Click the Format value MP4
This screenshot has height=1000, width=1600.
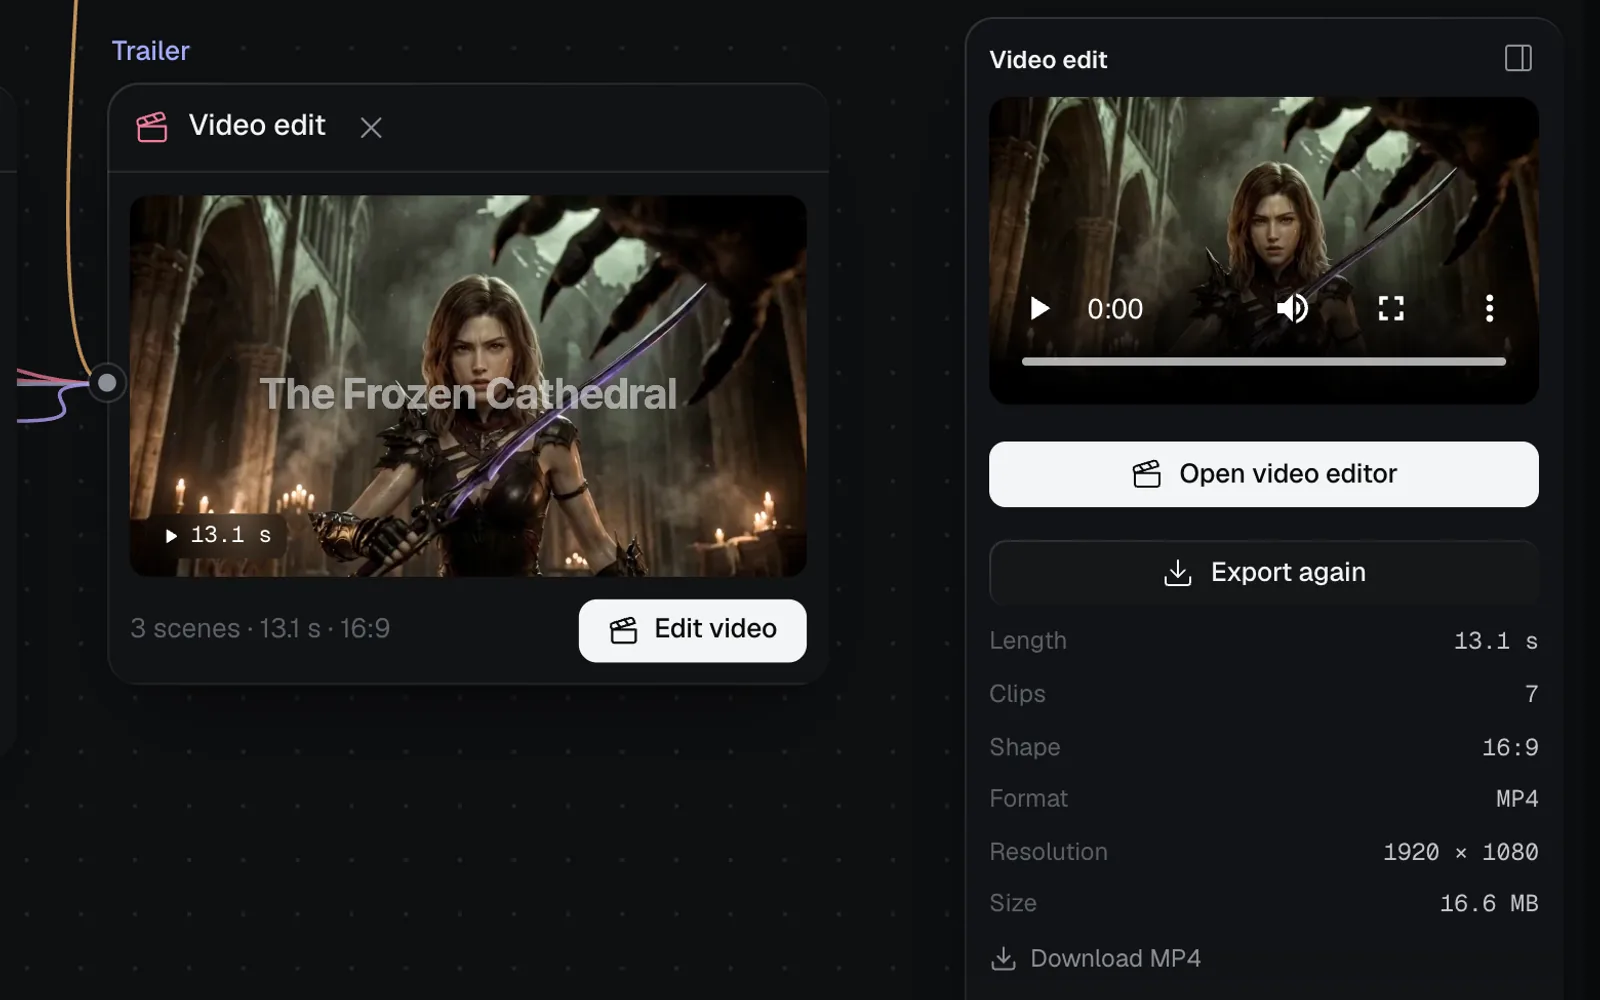(x=1517, y=799)
